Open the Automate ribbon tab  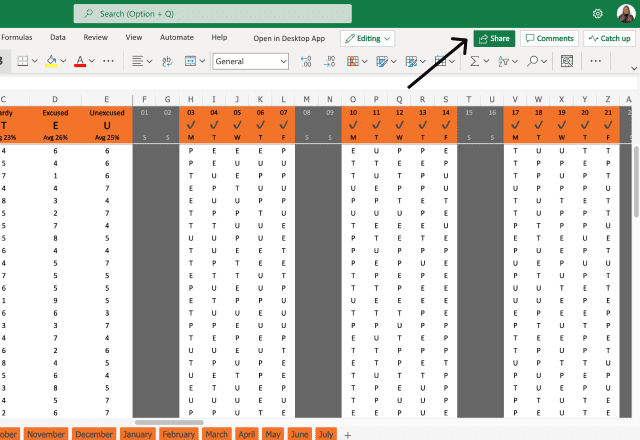click(x=177, y=37)
